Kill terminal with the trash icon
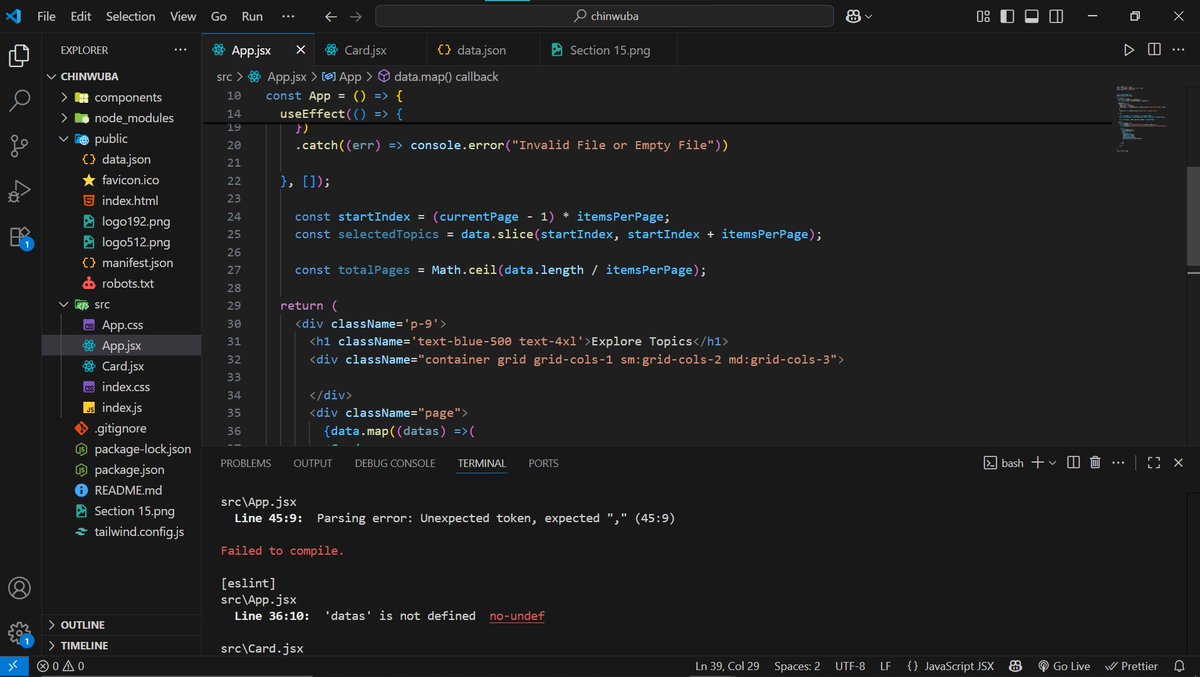The height and width of the screenshot is (677, 1200). 1095,463
